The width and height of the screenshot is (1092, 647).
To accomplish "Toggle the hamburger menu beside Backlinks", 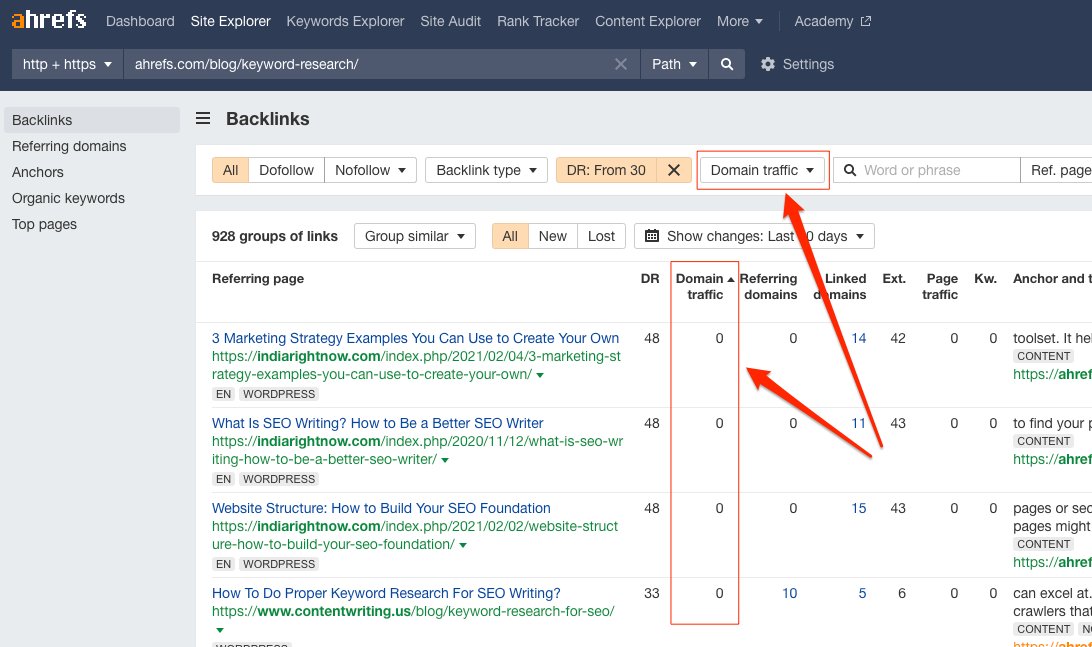I will [203, 118].
